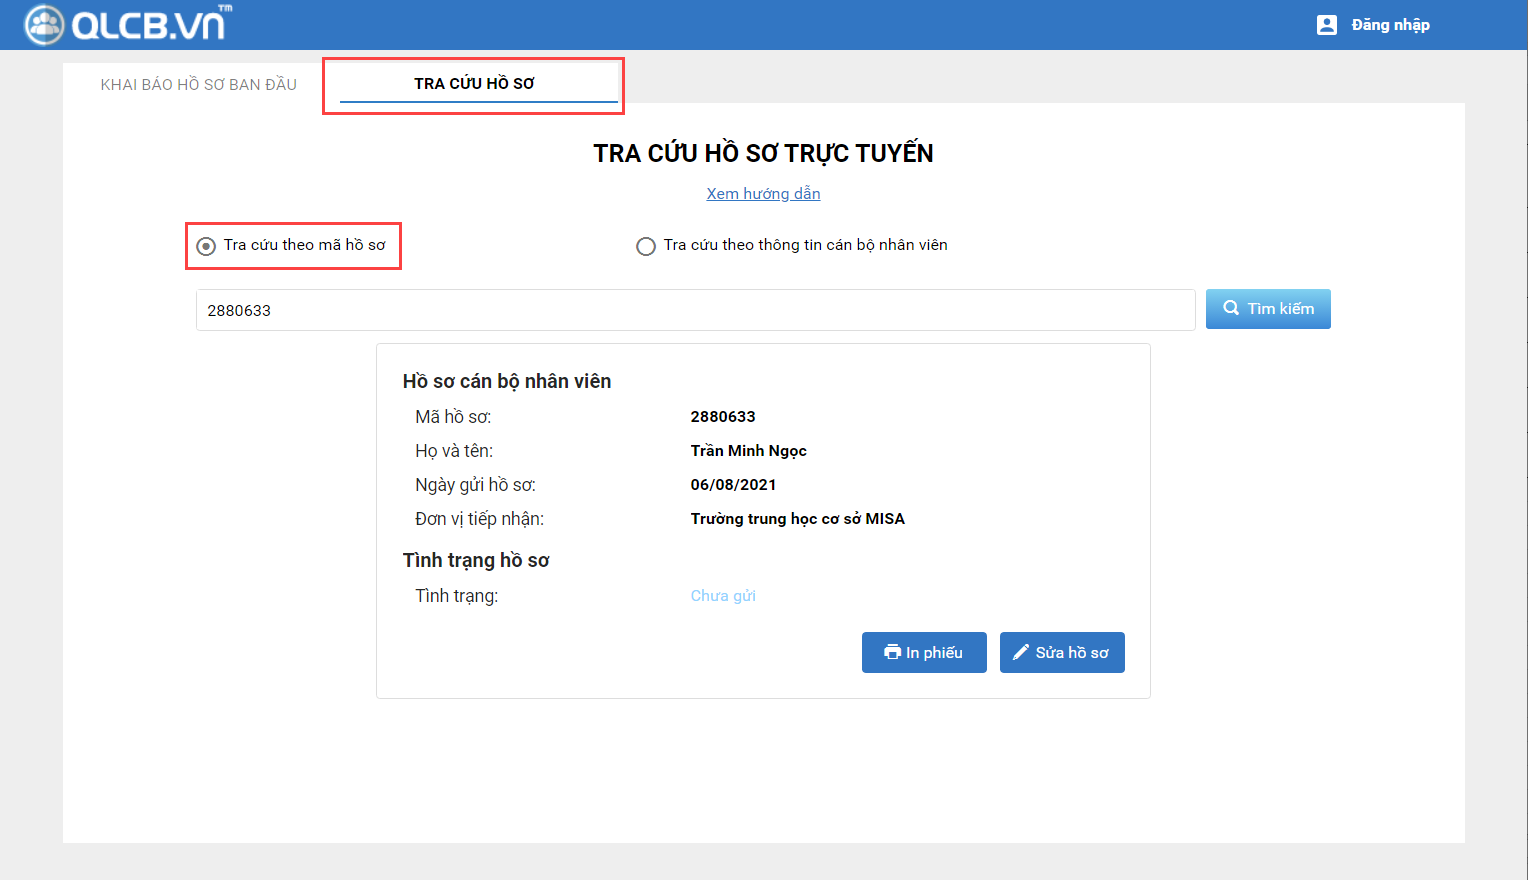Image resolution: width=1528 pixels, height=880 pixels.
Task: Click the 'Tình trạng hồ sơ' section heading
Action: pyautogui.click(x=476, y=560)
